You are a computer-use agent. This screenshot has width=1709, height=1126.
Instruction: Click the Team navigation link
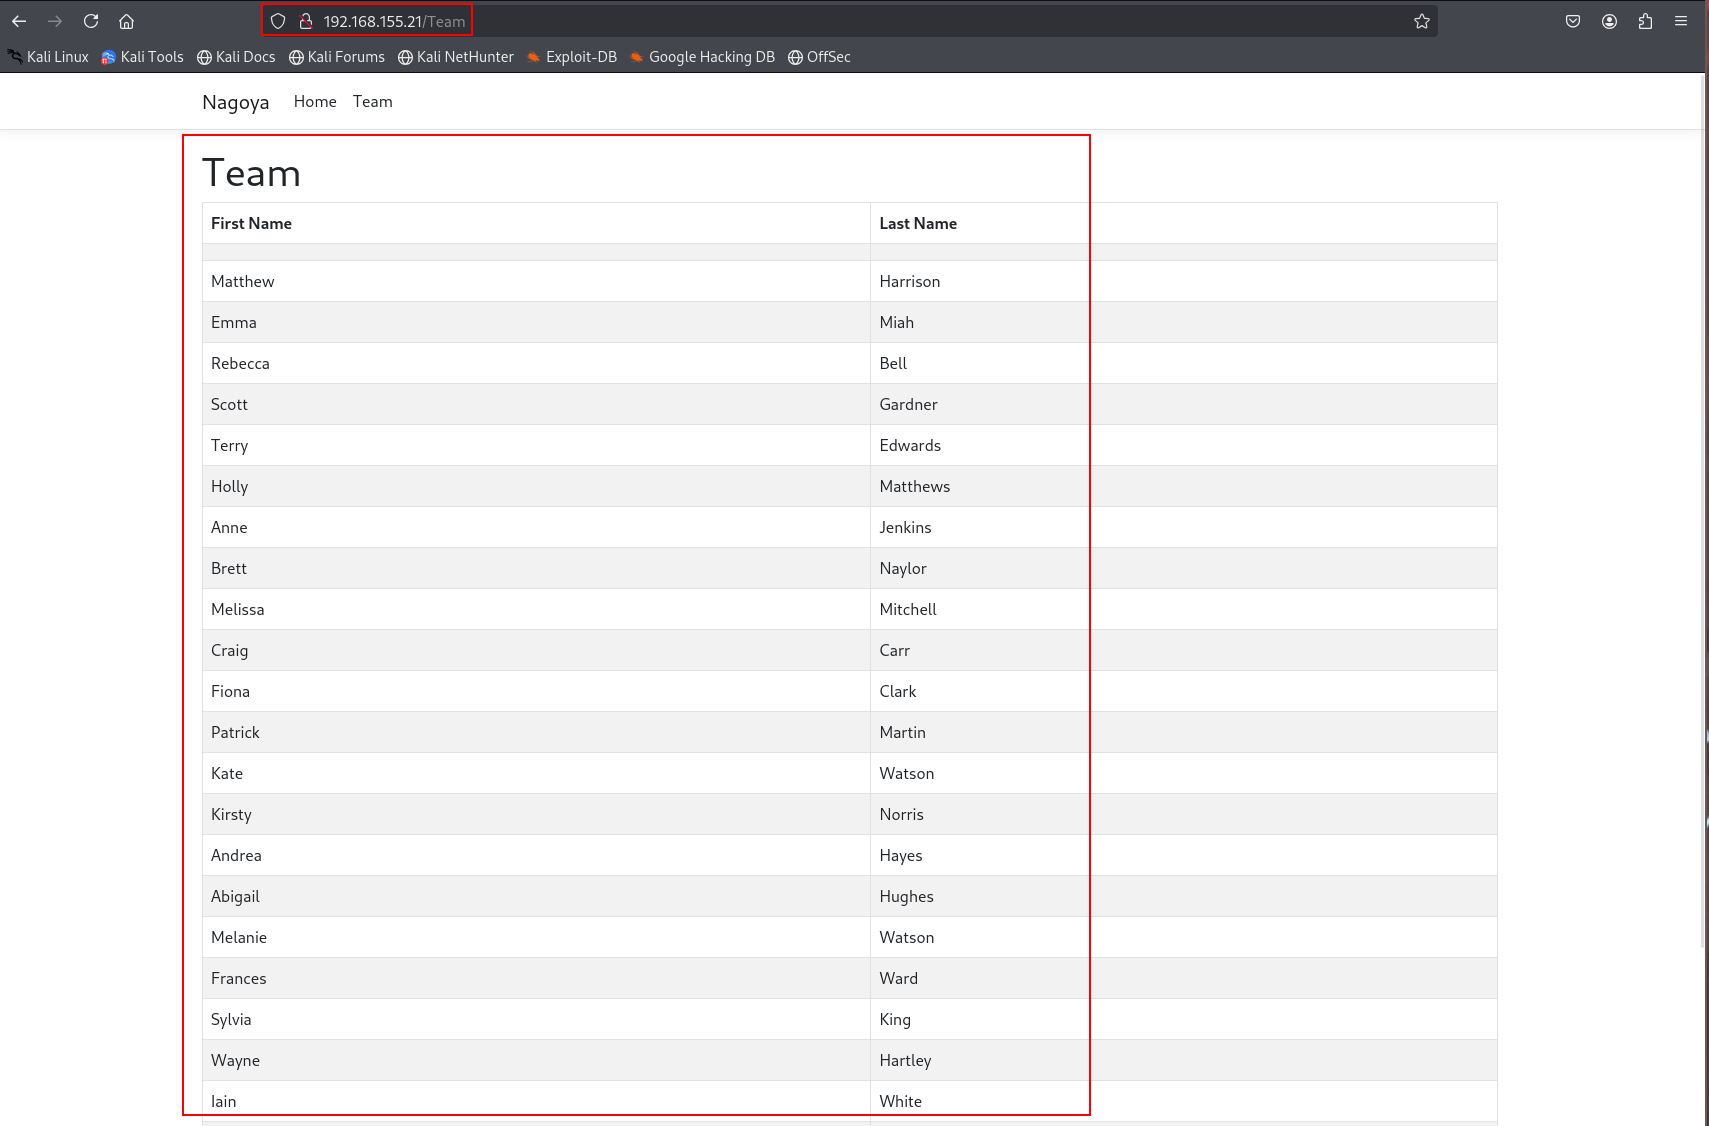tap(372, 102)
